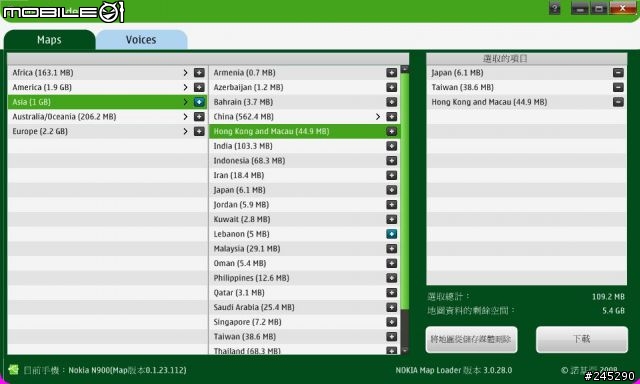Add Oman map with plus icon

pyautogui.click(x=391, y=264)
